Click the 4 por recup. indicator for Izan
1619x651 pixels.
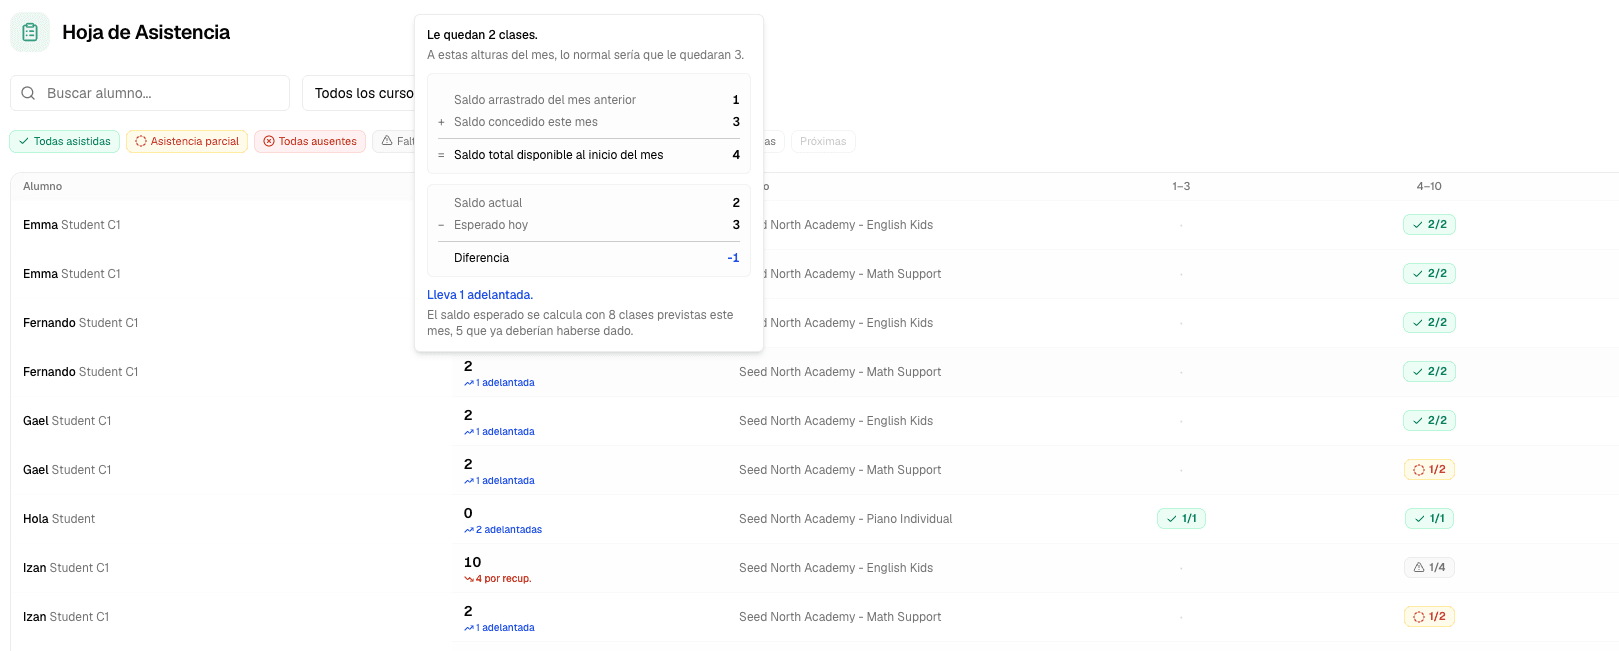coord(498,579)
